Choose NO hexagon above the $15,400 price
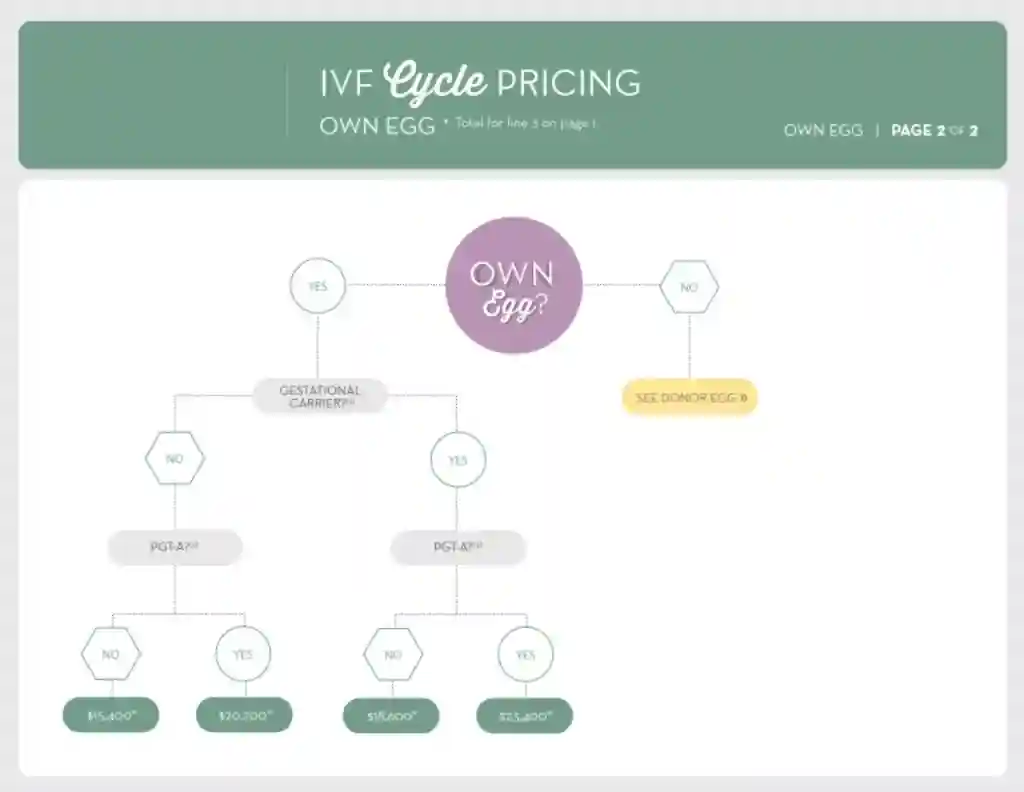This screenshot has height=792, width=1024. click(x=111, y=654)
